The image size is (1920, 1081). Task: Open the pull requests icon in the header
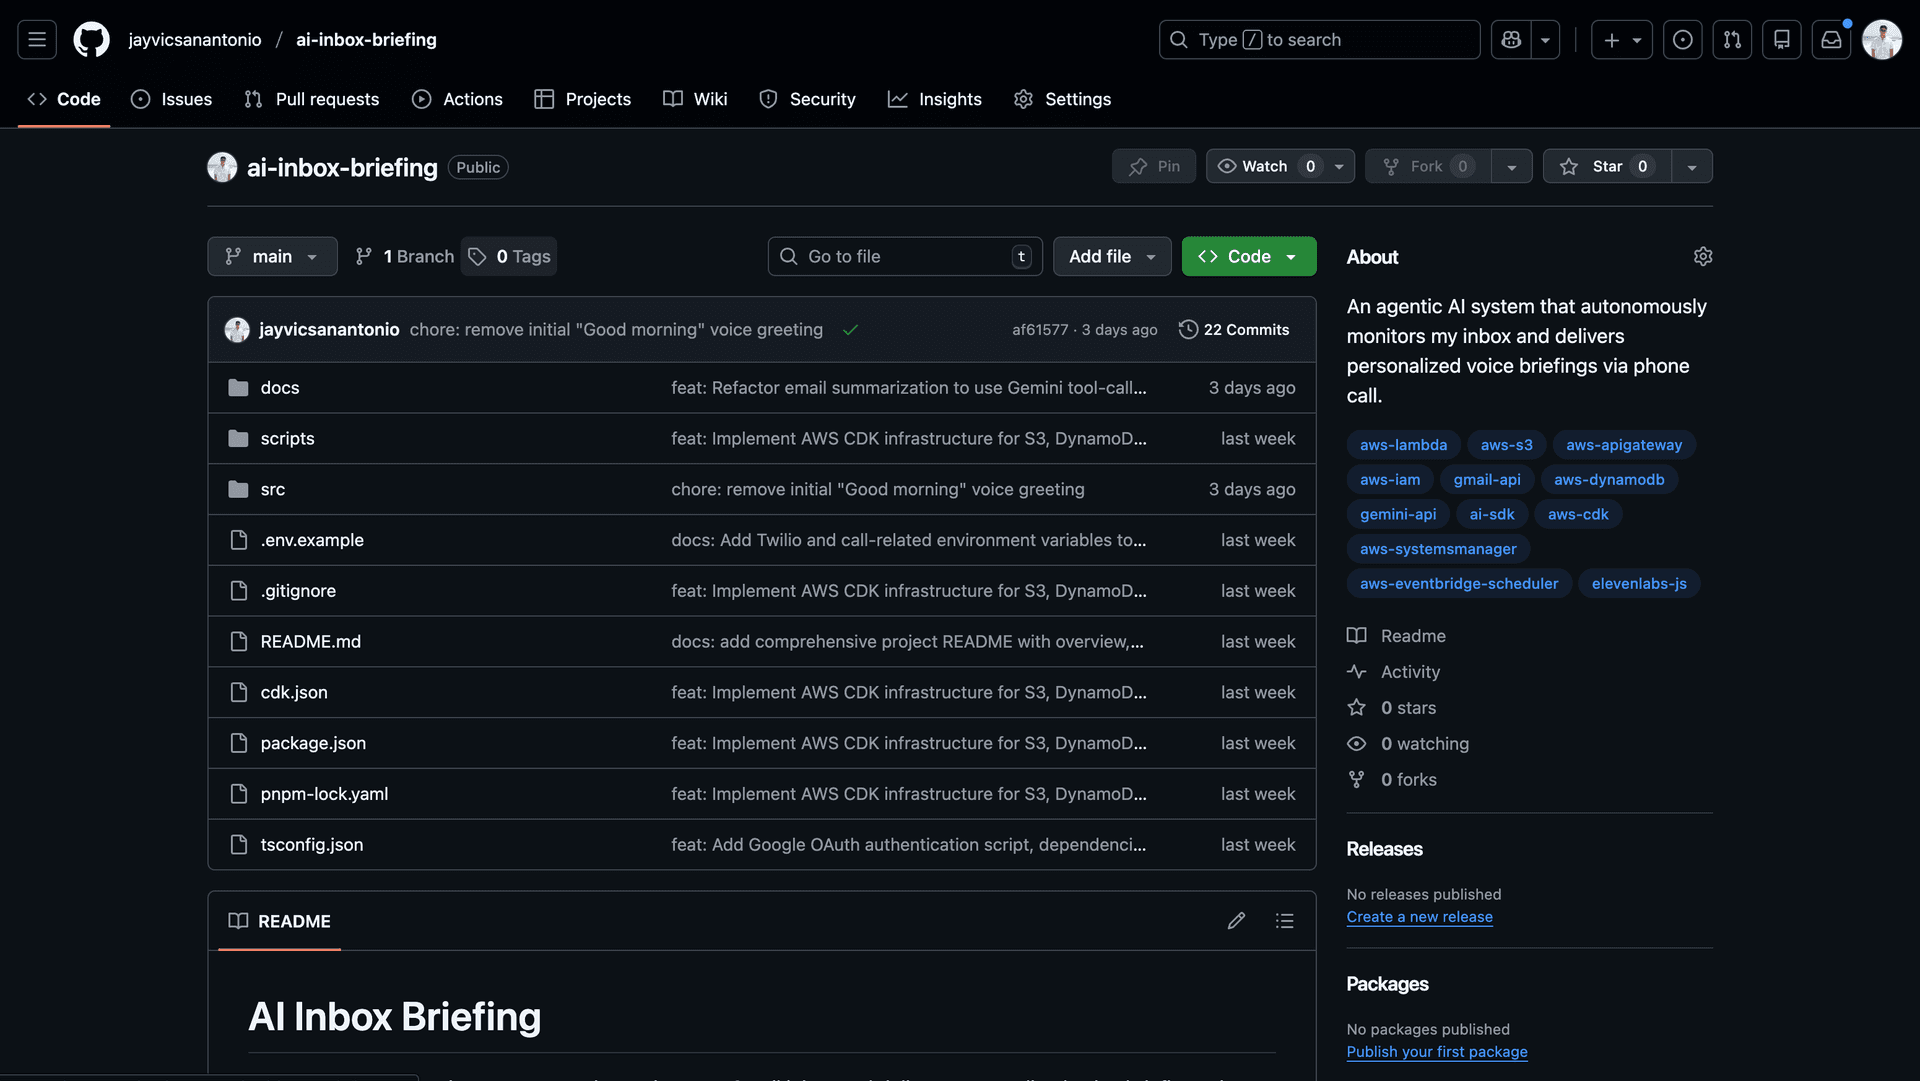click(1732, 40)
